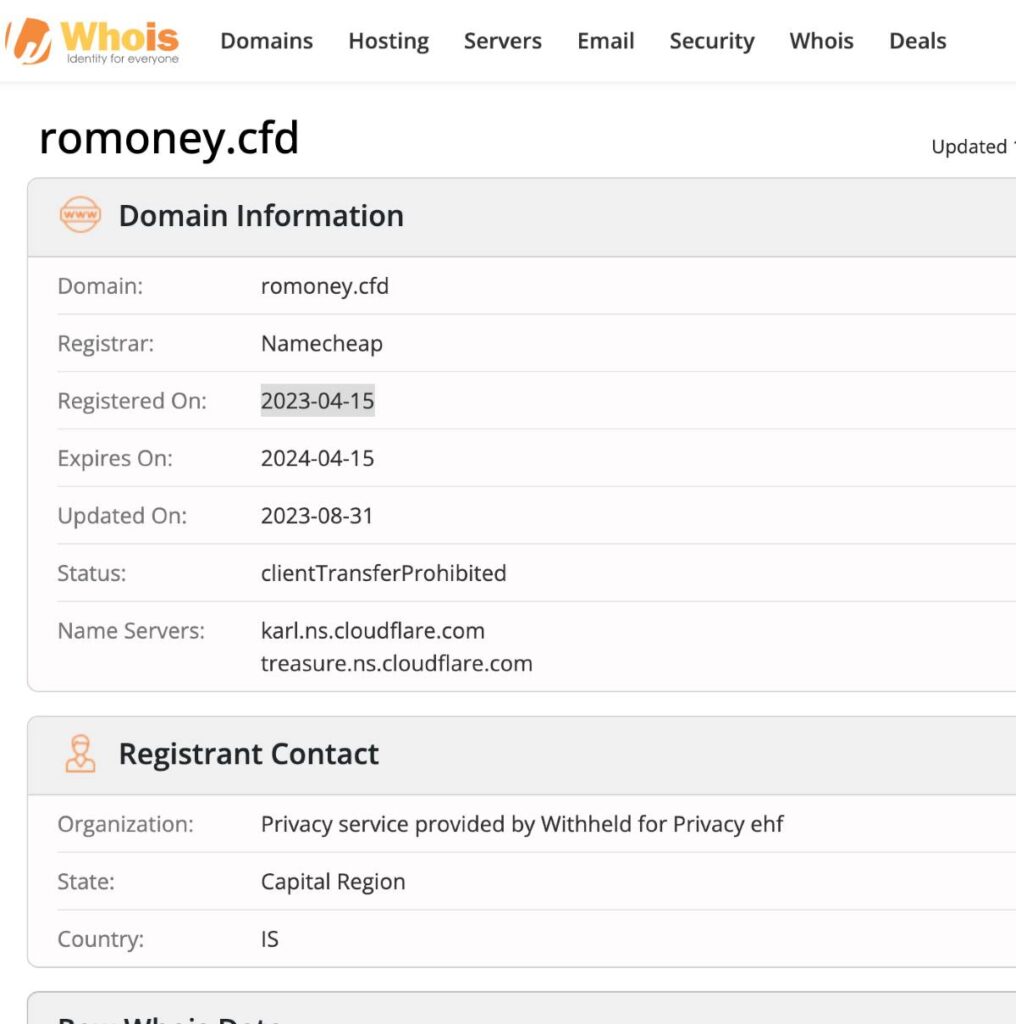Click the country code IS
This screenshot has width=1016, height=1024.
(x=269, y=939)
